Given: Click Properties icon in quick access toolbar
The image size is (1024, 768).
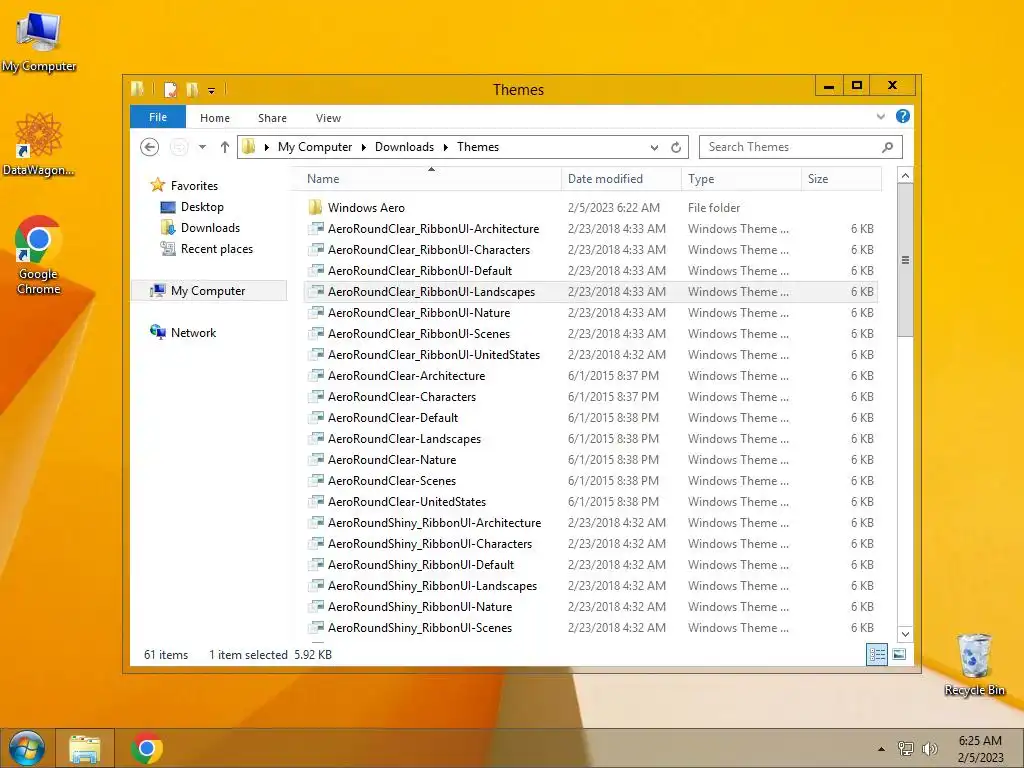Looking at the screenshot, I should [170, 89].
